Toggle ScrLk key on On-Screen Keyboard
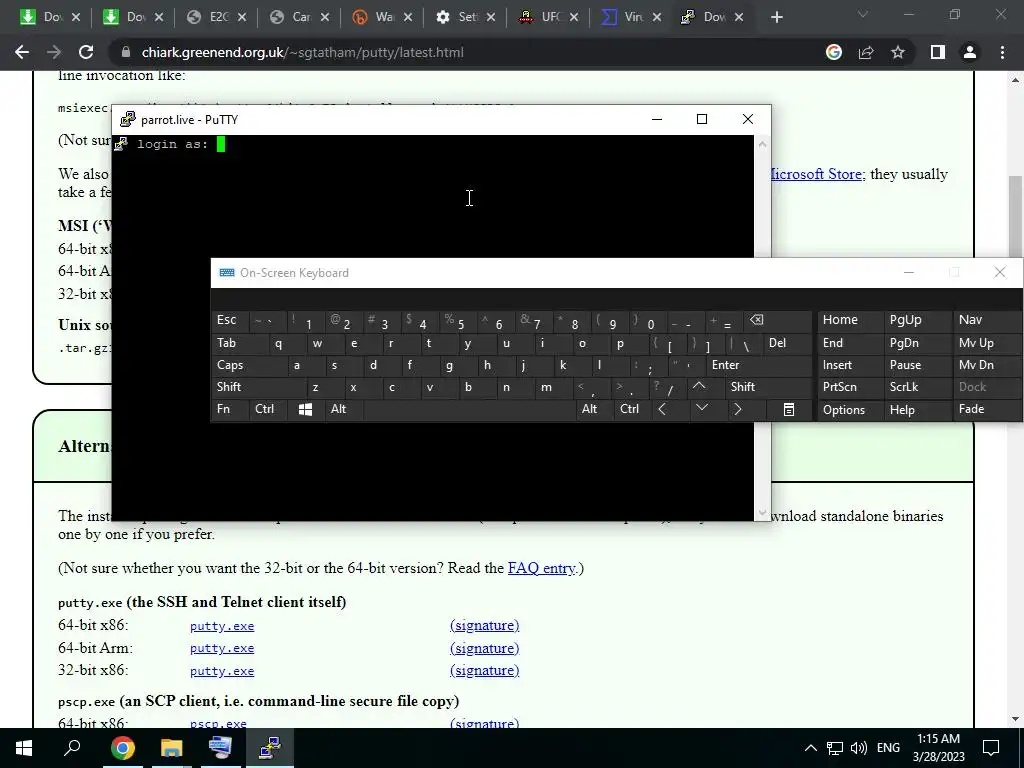Screen dimensions: 1024x768 tap(916, 387)
